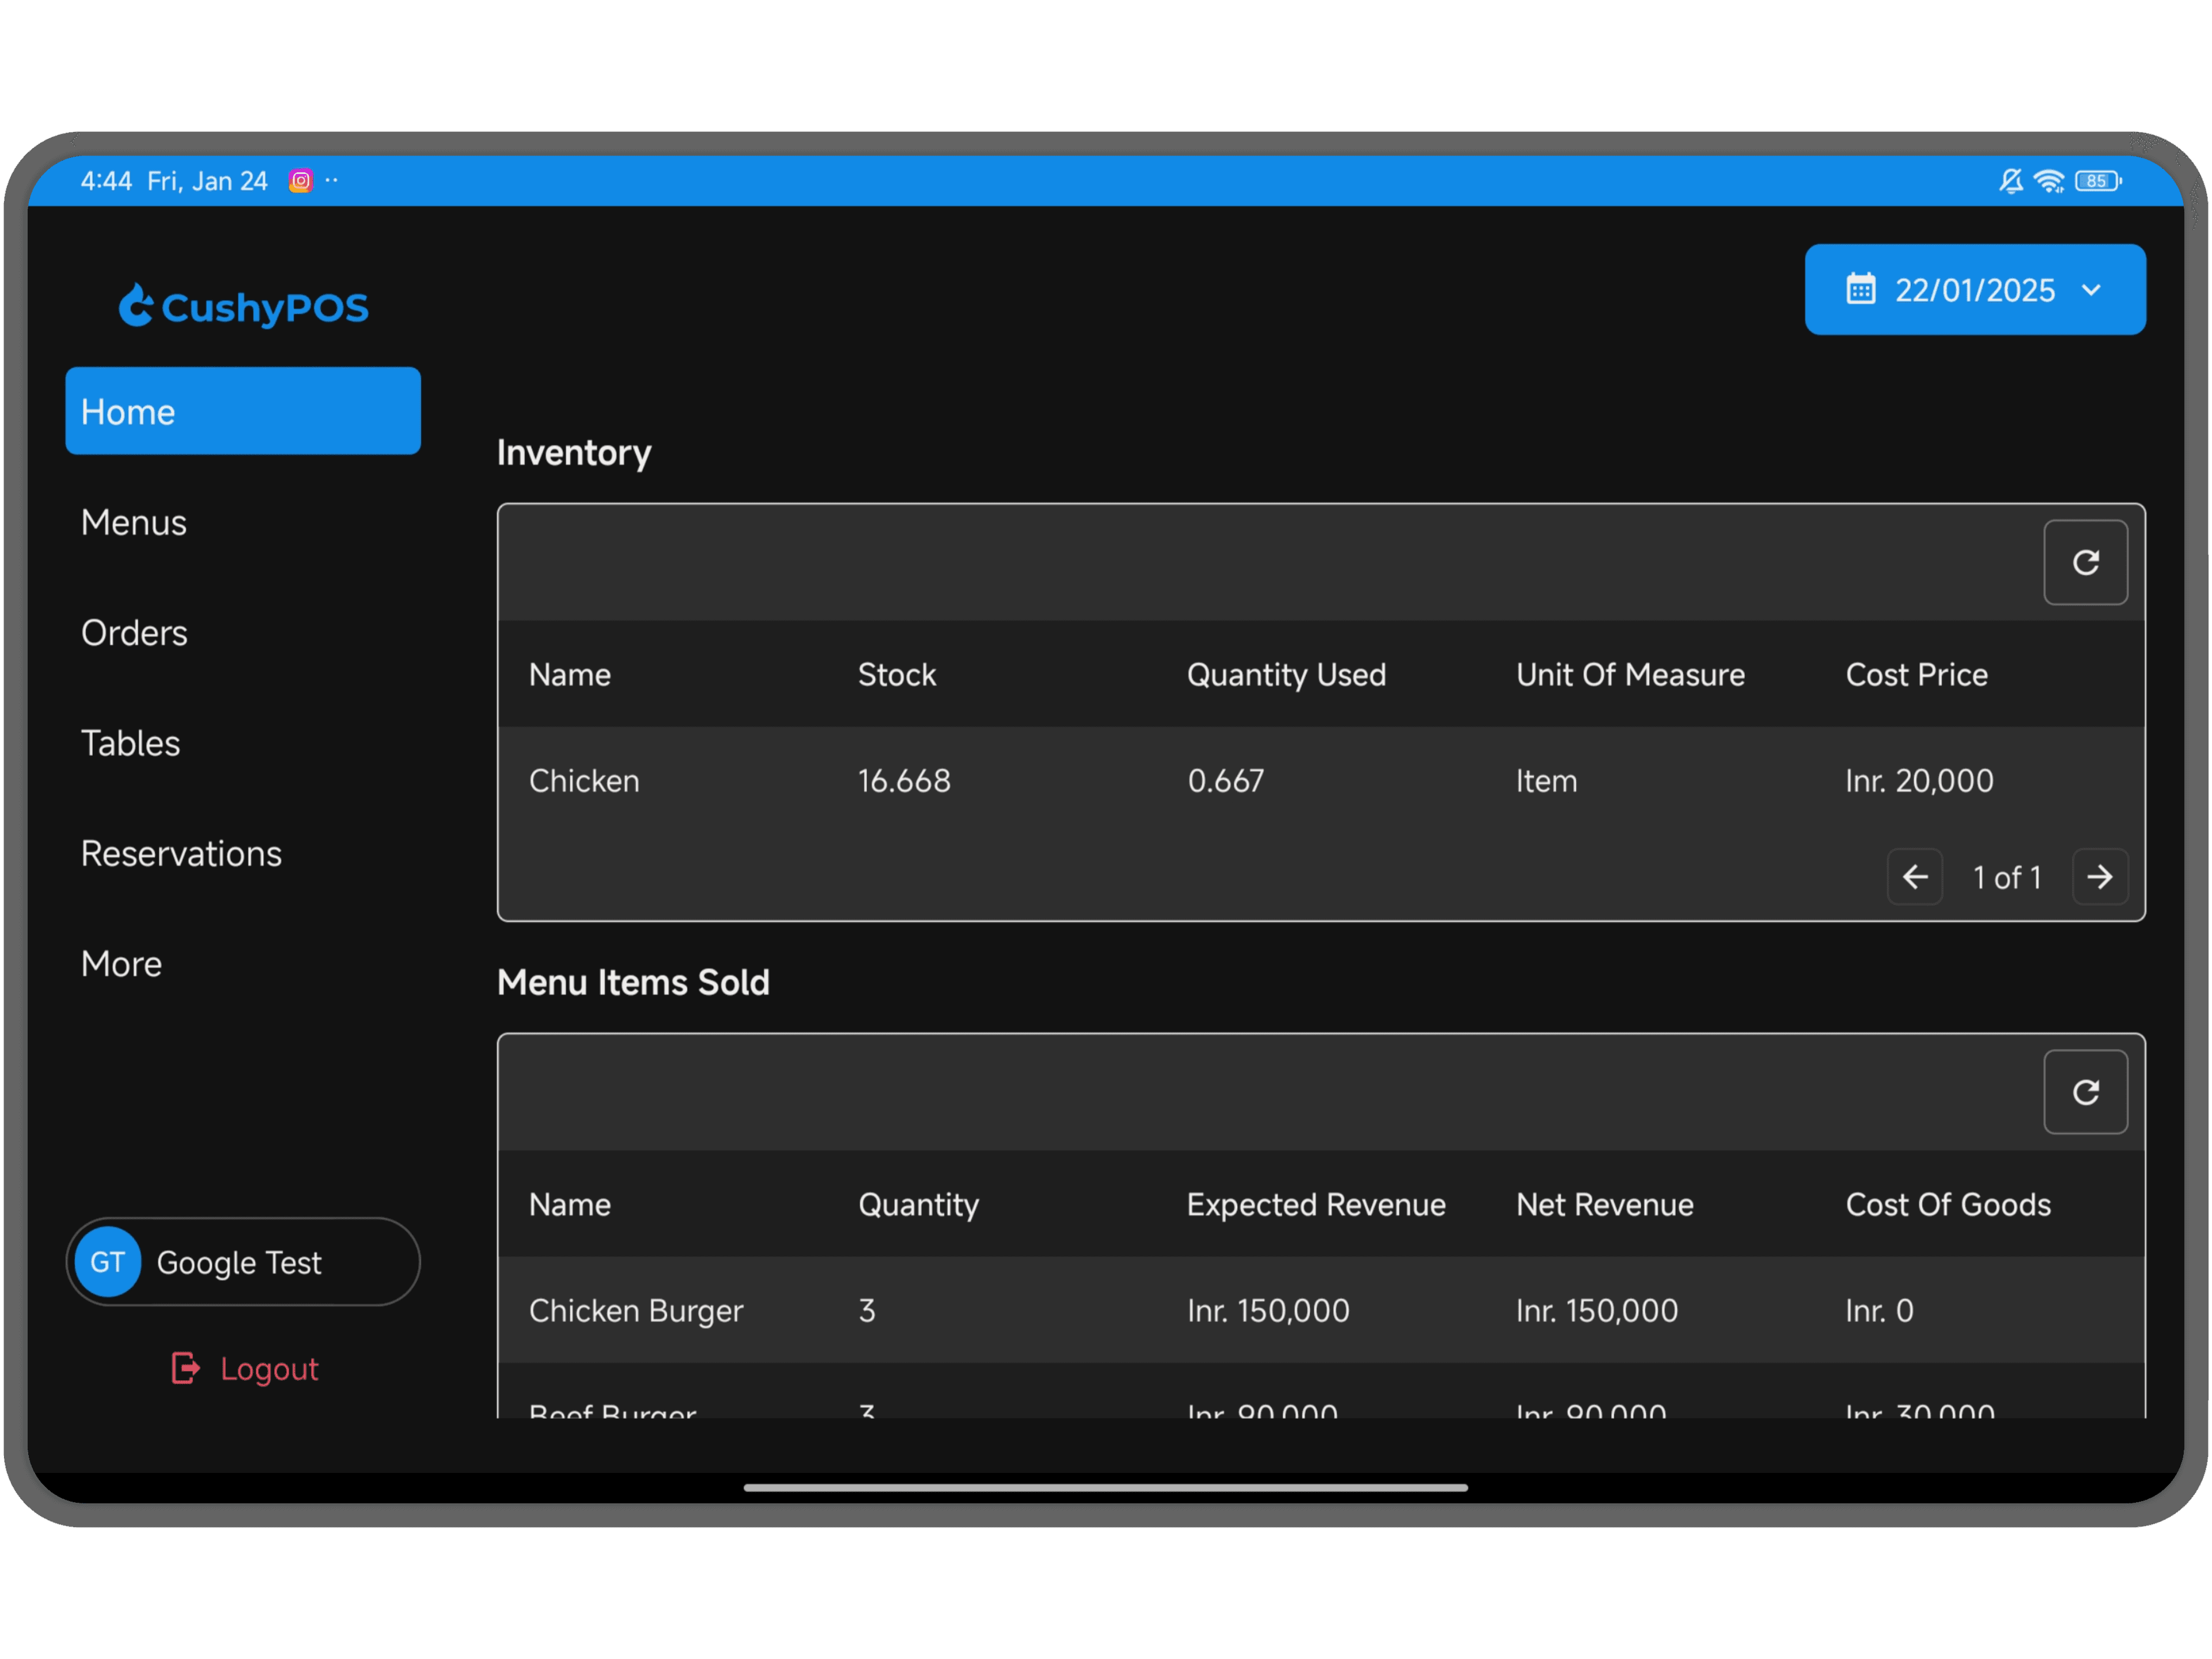The image size is (2212, 1659).
Task: Select the Chicken Burger row name
Action: 636,1311
